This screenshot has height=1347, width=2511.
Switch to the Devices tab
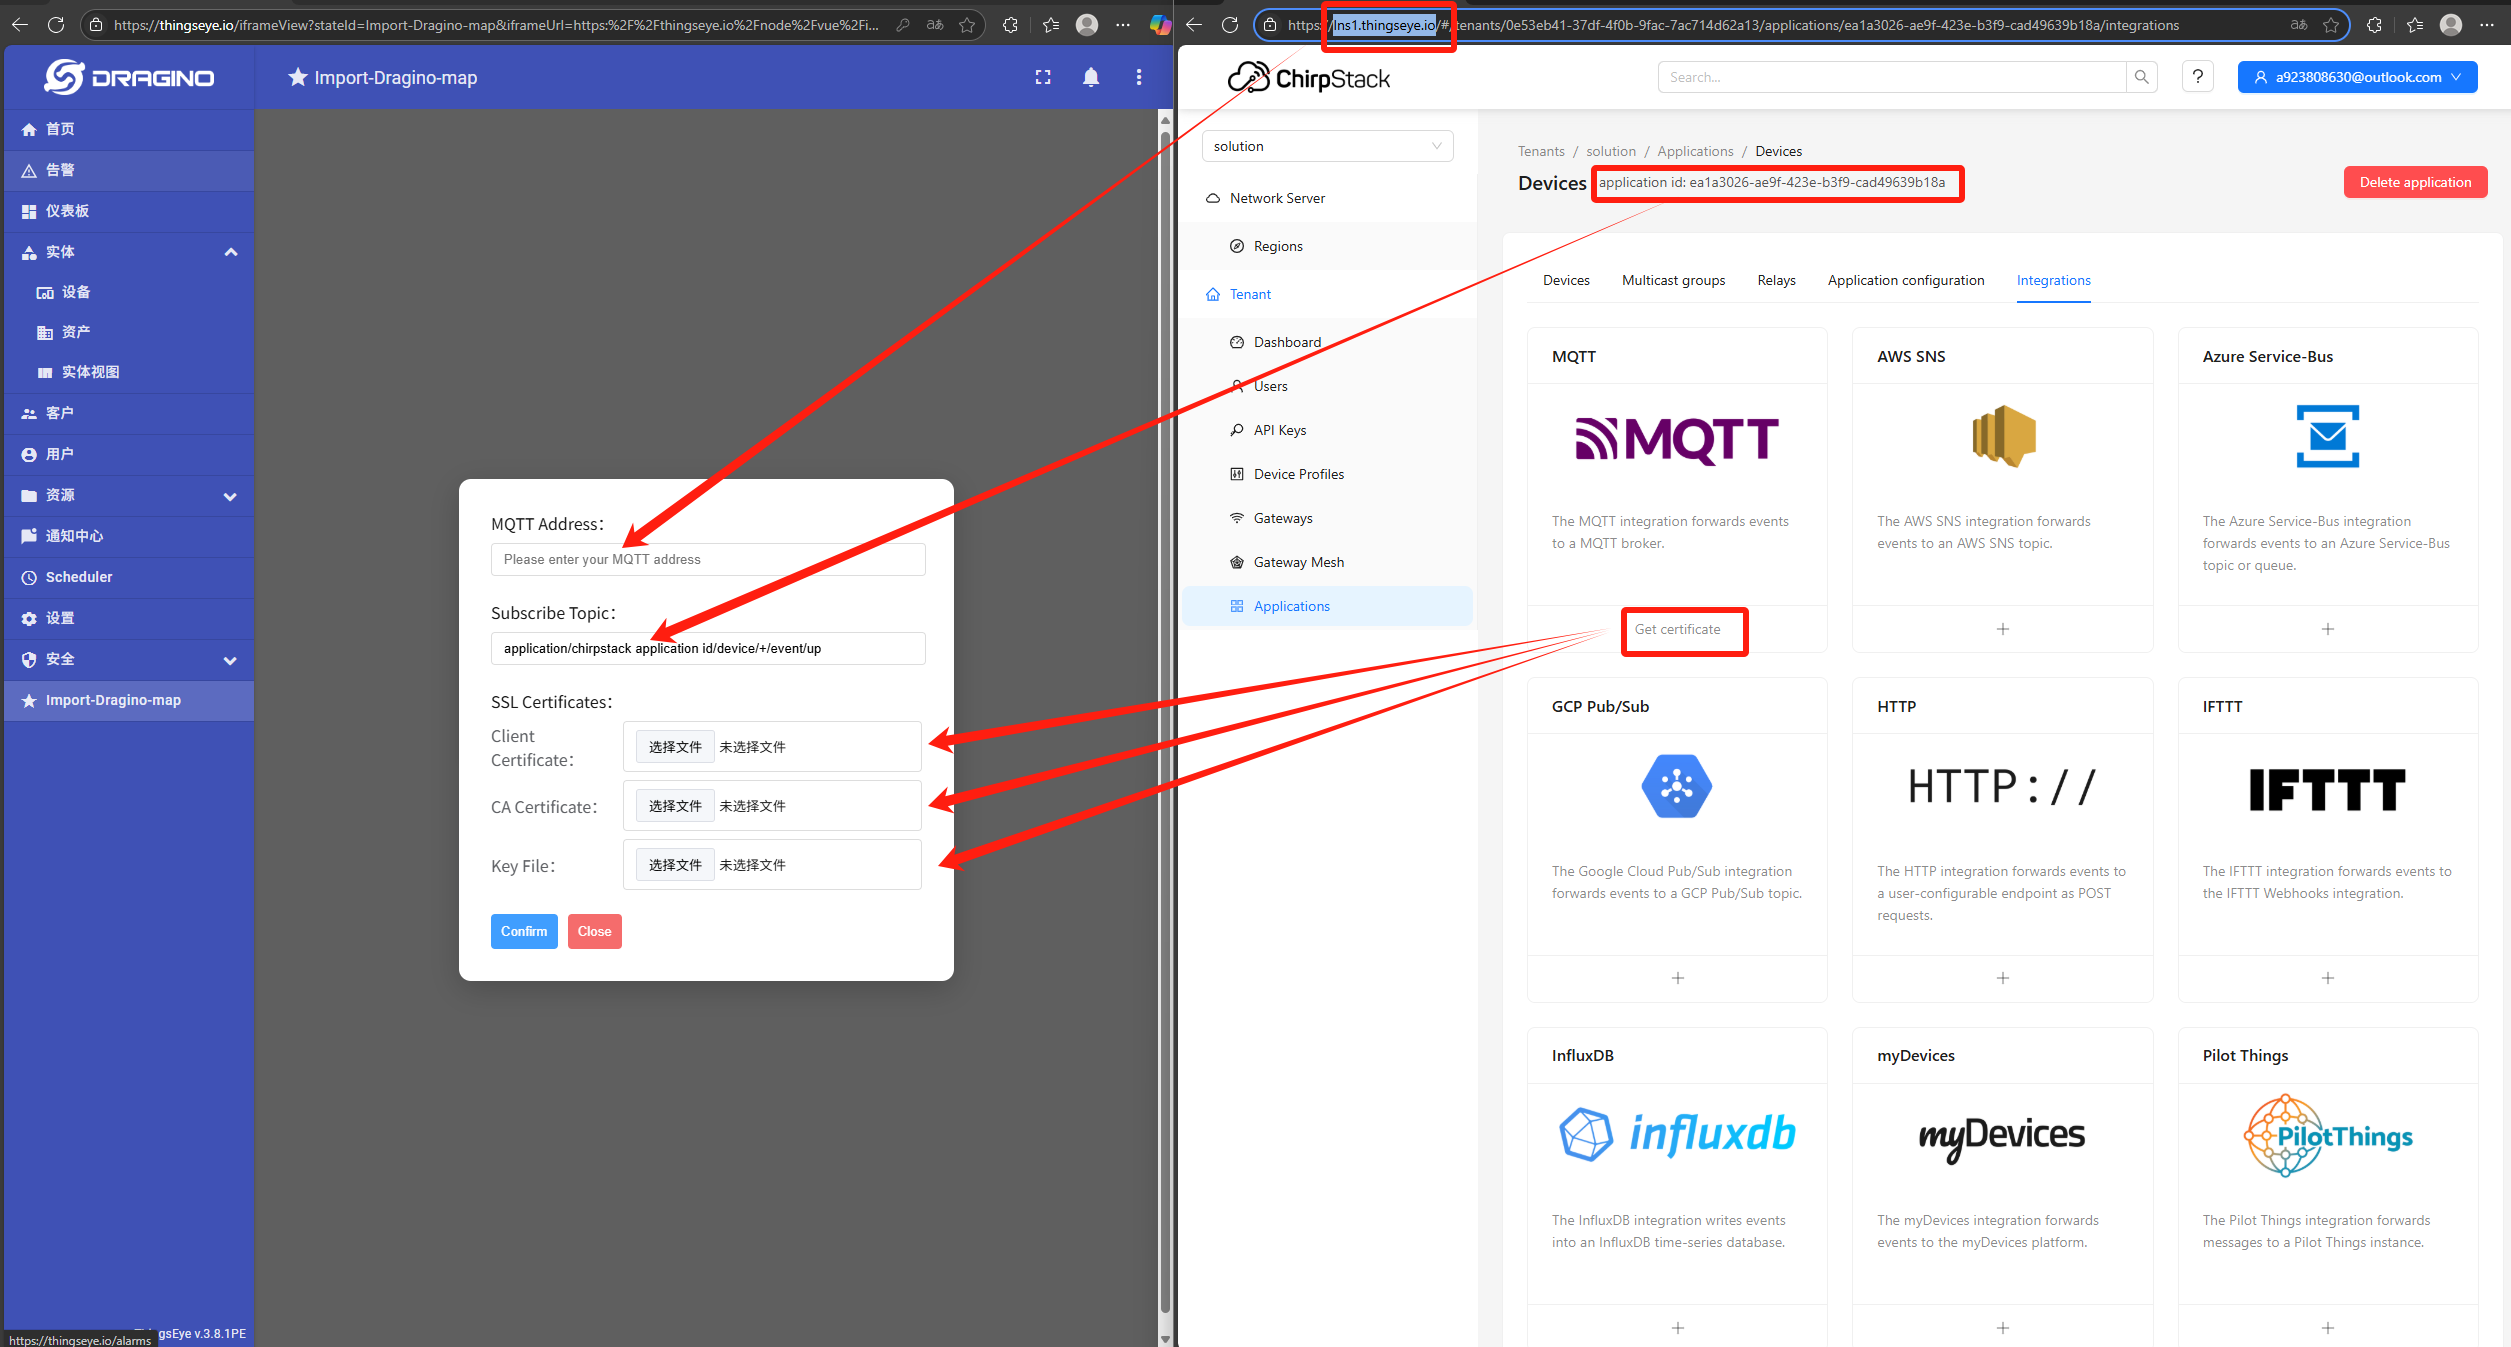(1566, 280)
